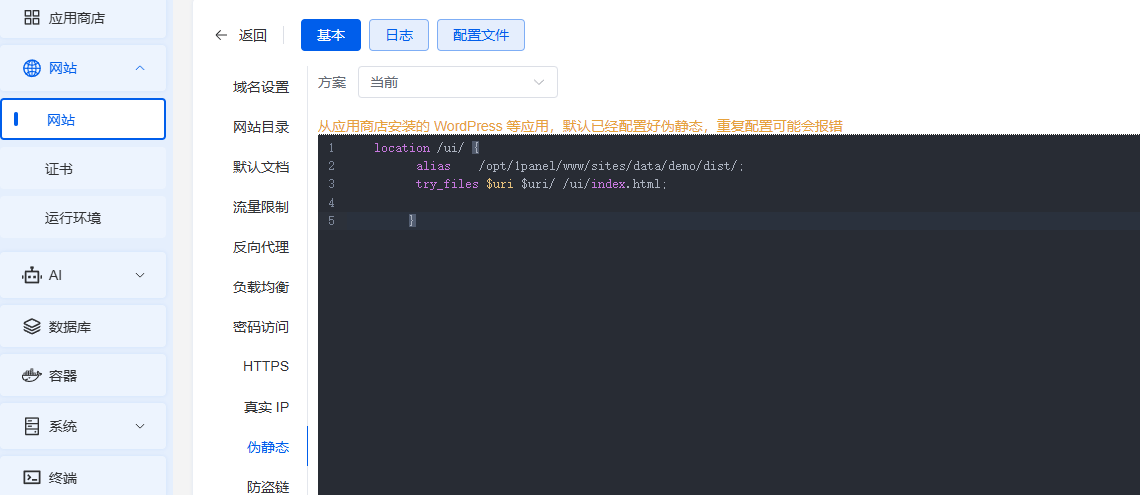Click the AI robot icon
This screenshot has width=1140, height=495.
pos(32,275)
